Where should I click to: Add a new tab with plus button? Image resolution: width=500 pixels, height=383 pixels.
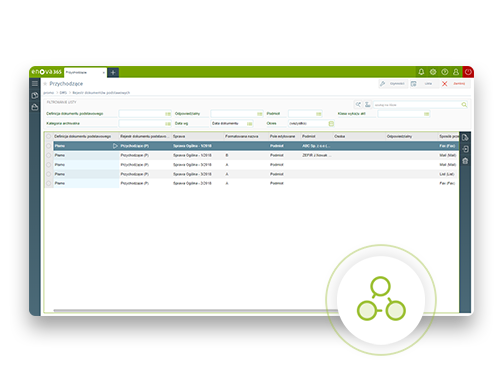(x=113, y=72)
